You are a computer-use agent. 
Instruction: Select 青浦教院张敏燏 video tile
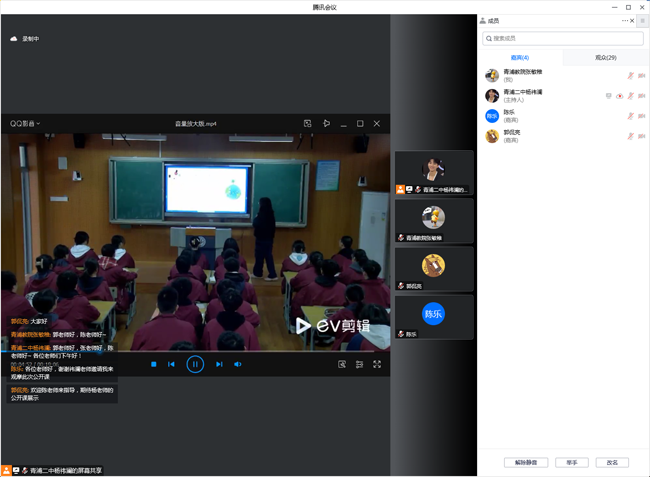point(434,221)
